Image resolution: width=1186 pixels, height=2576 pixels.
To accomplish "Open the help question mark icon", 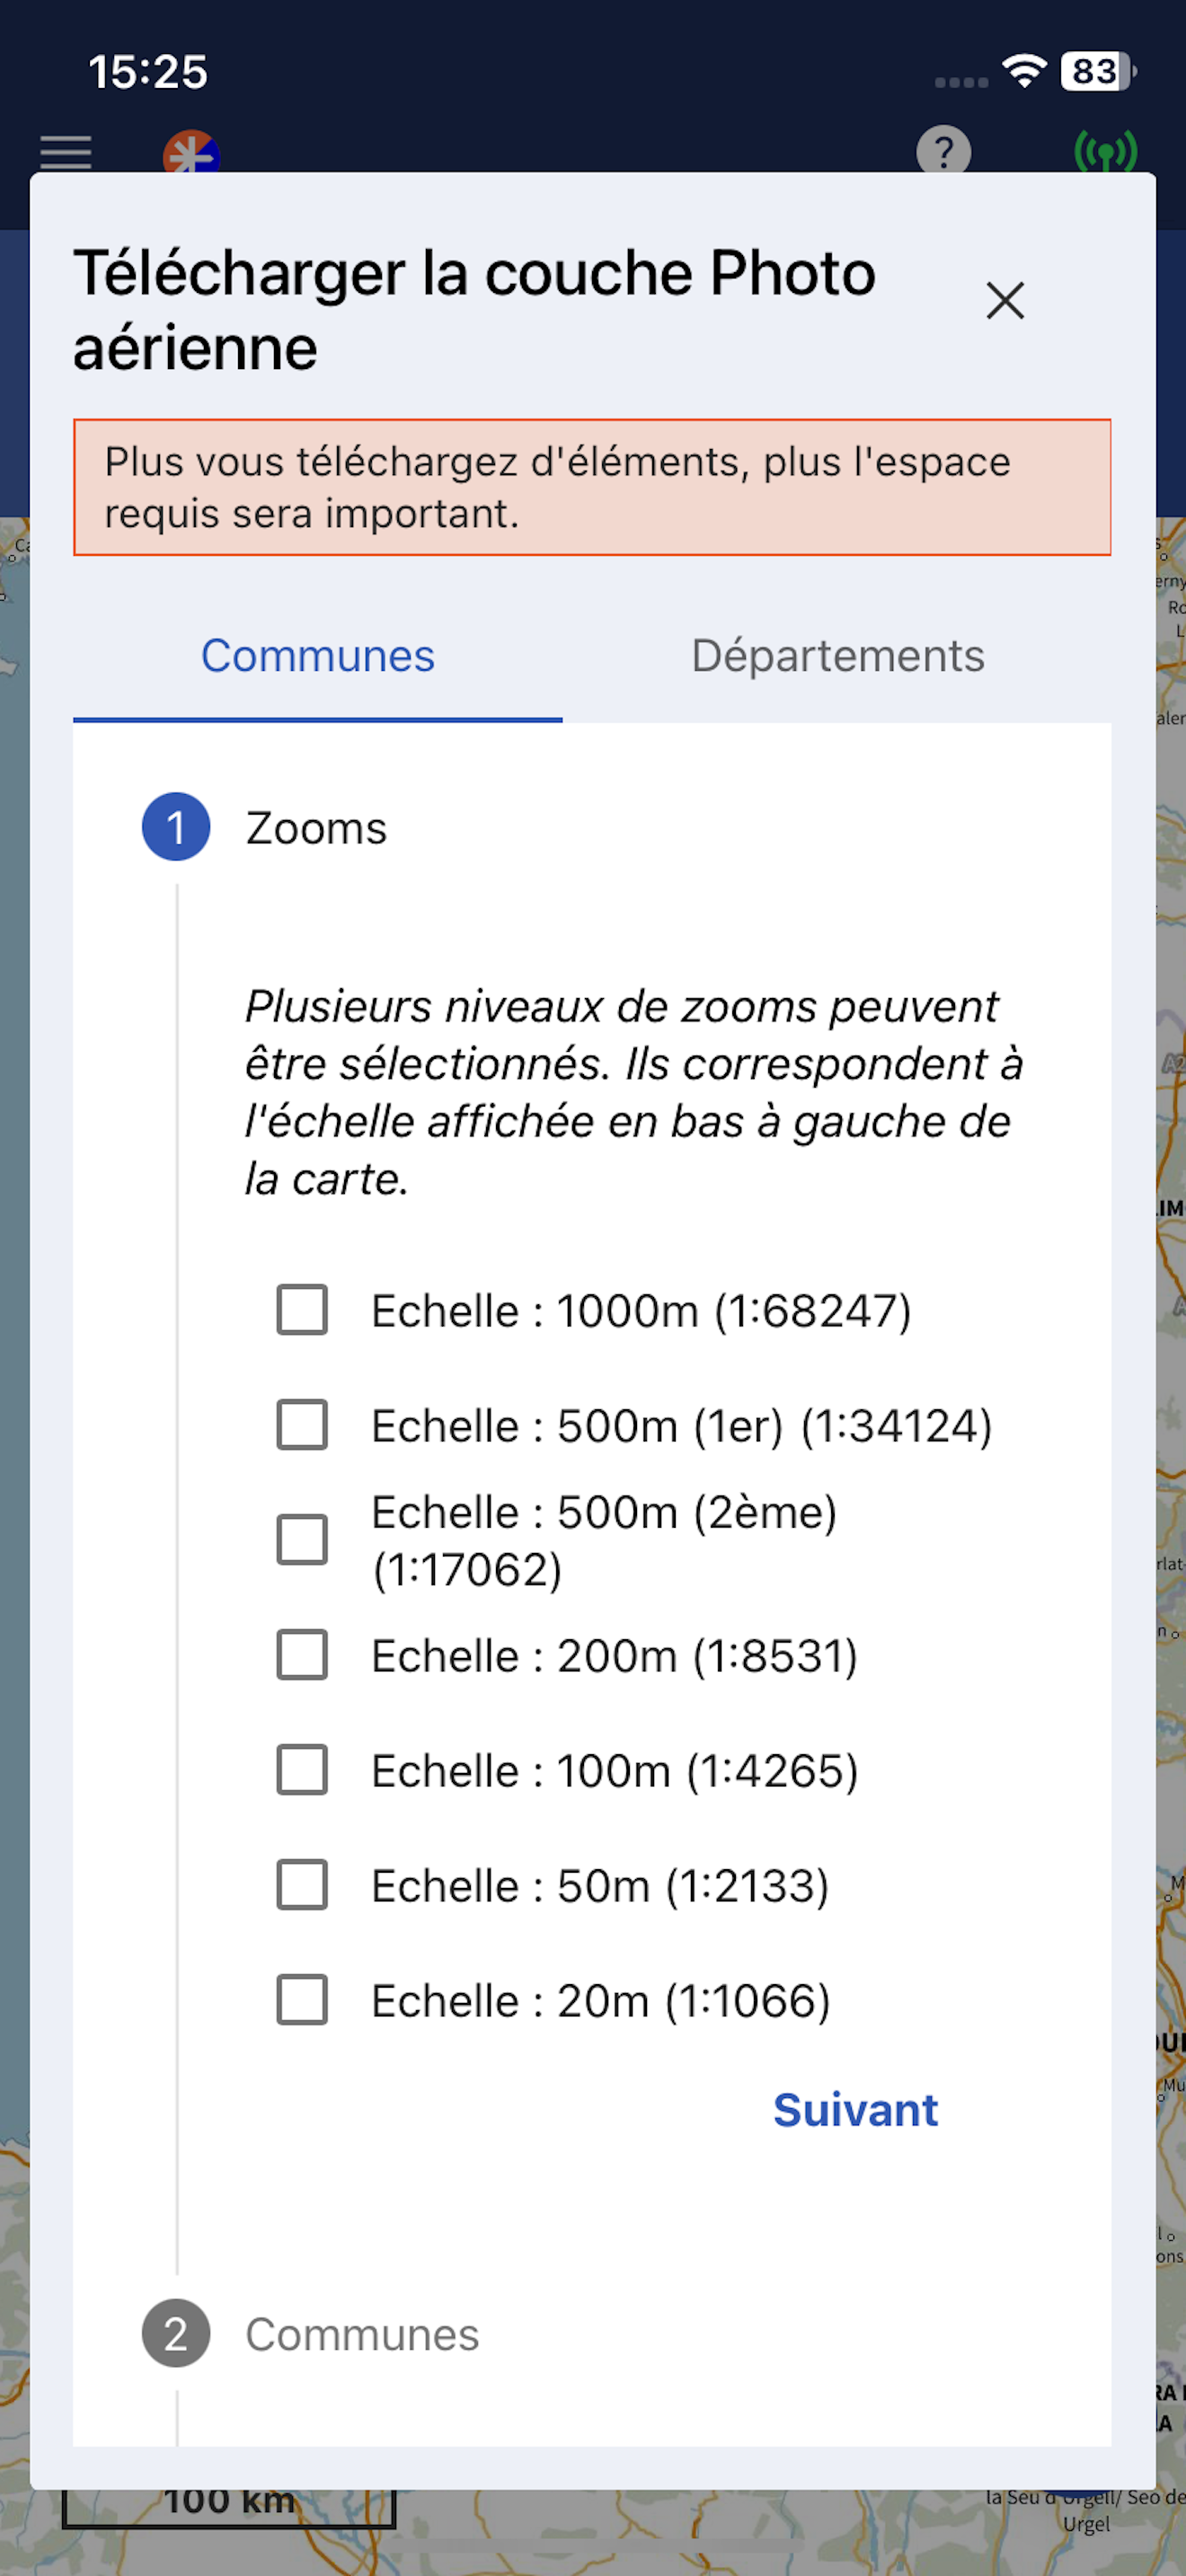I will coord(943,150).
